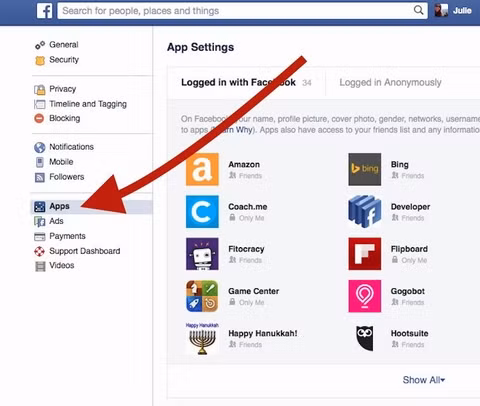480x406 pixels.
Task: Click the search magnifier icon
Action: coord(419,10)
